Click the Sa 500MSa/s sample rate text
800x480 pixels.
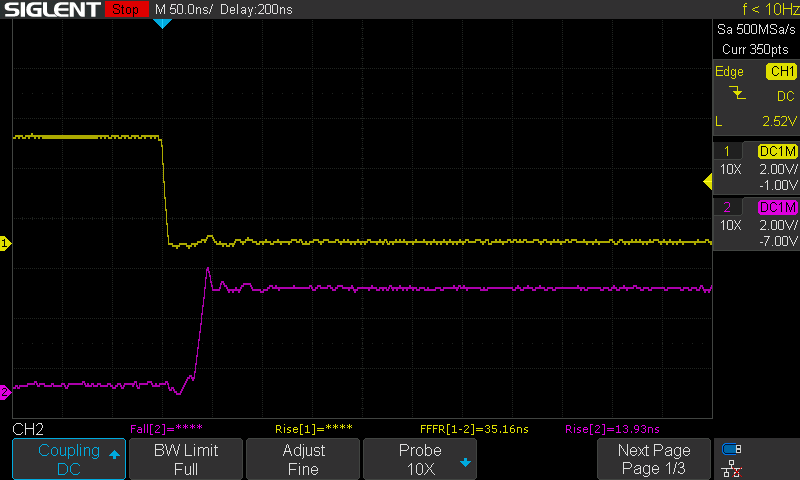pos(756,30)
